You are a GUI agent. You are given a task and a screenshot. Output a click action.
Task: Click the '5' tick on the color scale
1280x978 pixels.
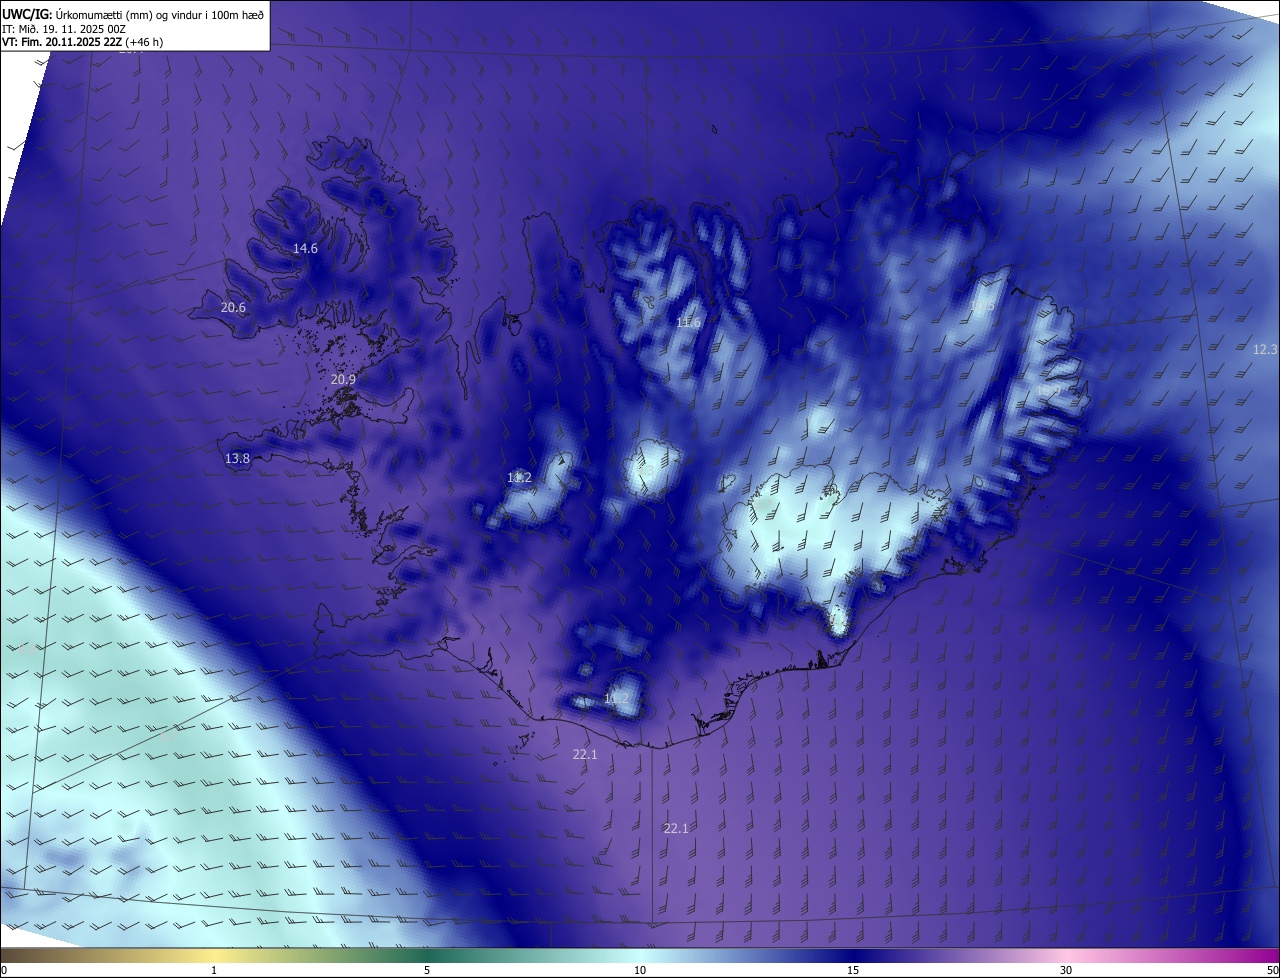(x=427, y=971)
